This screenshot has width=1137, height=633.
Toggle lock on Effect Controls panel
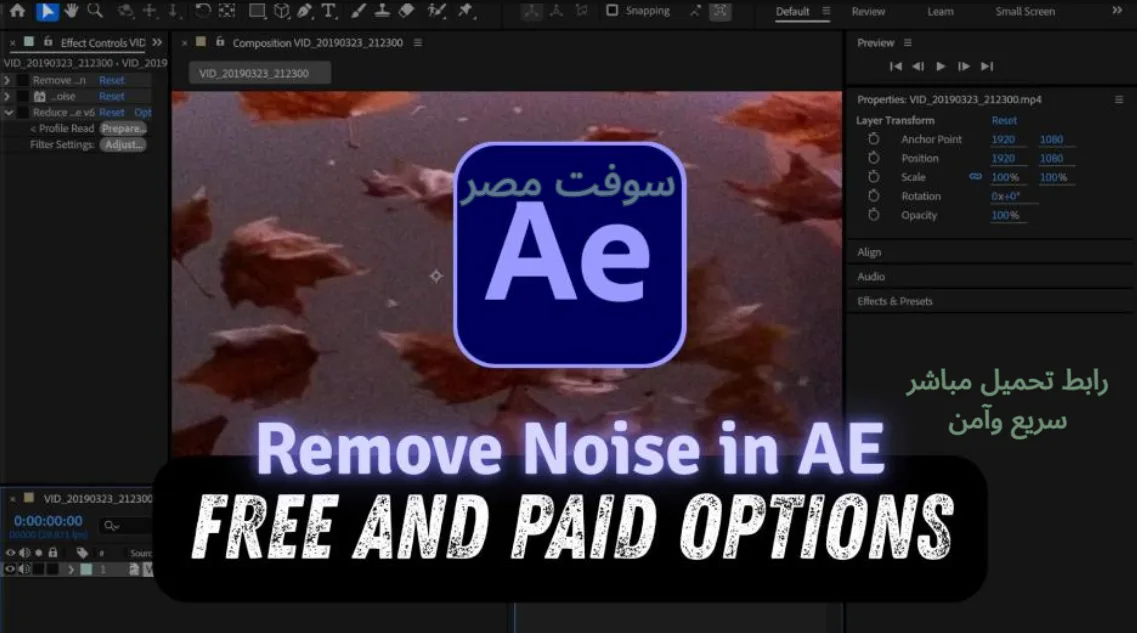coord(48,42)
